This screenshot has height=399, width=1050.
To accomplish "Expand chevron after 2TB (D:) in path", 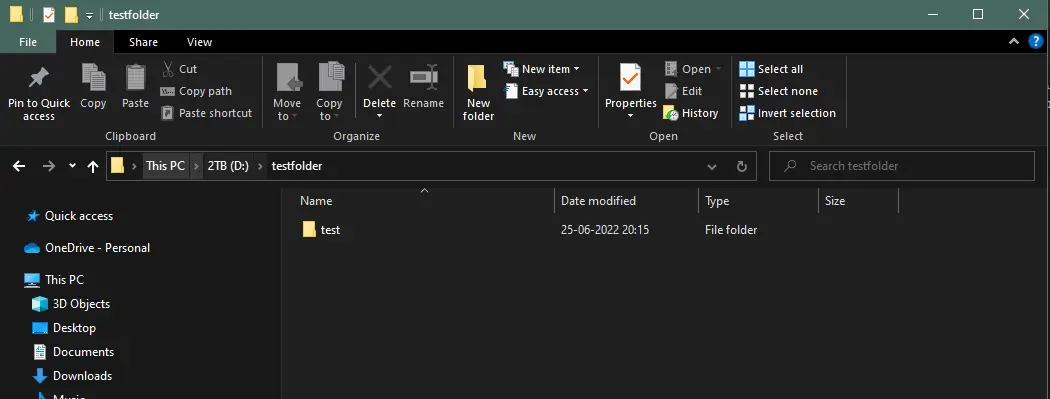I will [260, 166].
